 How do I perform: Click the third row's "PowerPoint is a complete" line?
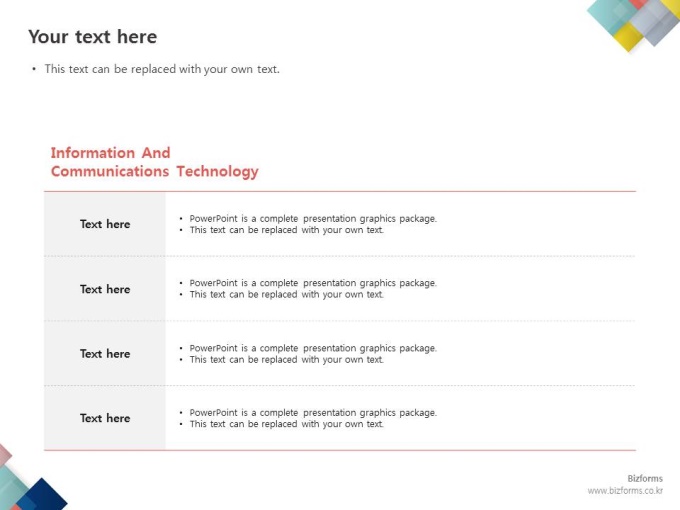pos(312,348)
